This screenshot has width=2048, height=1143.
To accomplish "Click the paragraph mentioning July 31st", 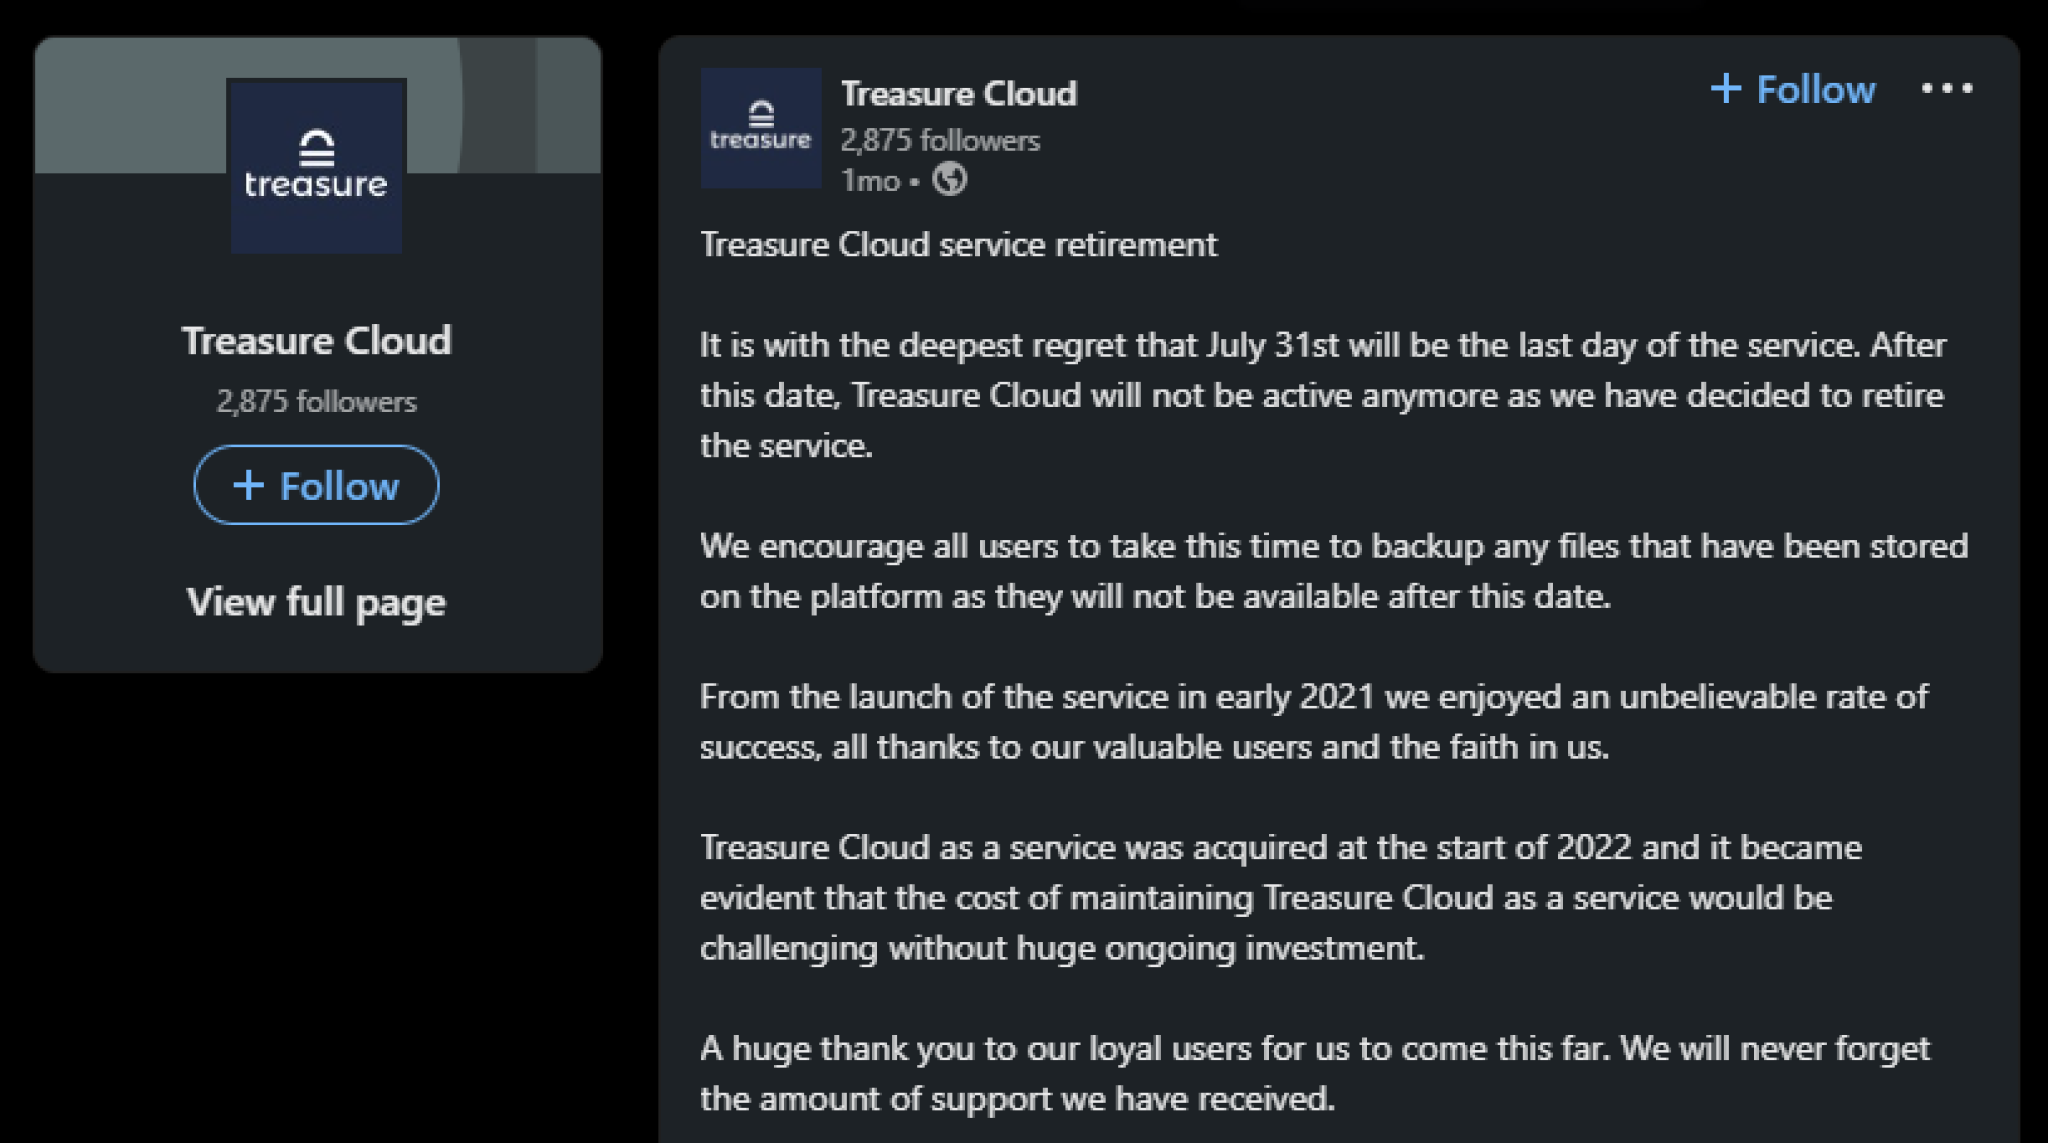I will click(1323, 395).
